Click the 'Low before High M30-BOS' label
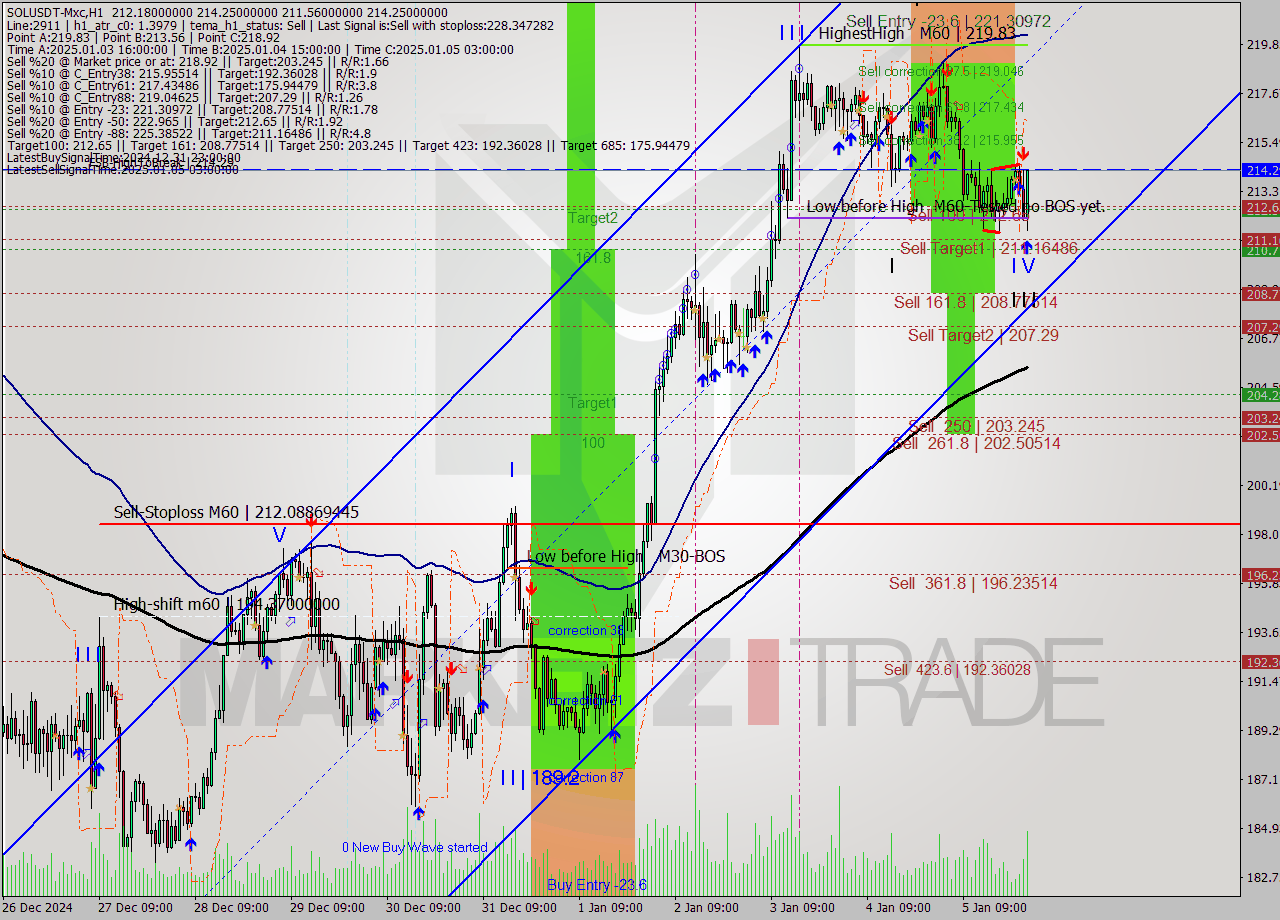1280x920 pixels. (x=626, y=556)
